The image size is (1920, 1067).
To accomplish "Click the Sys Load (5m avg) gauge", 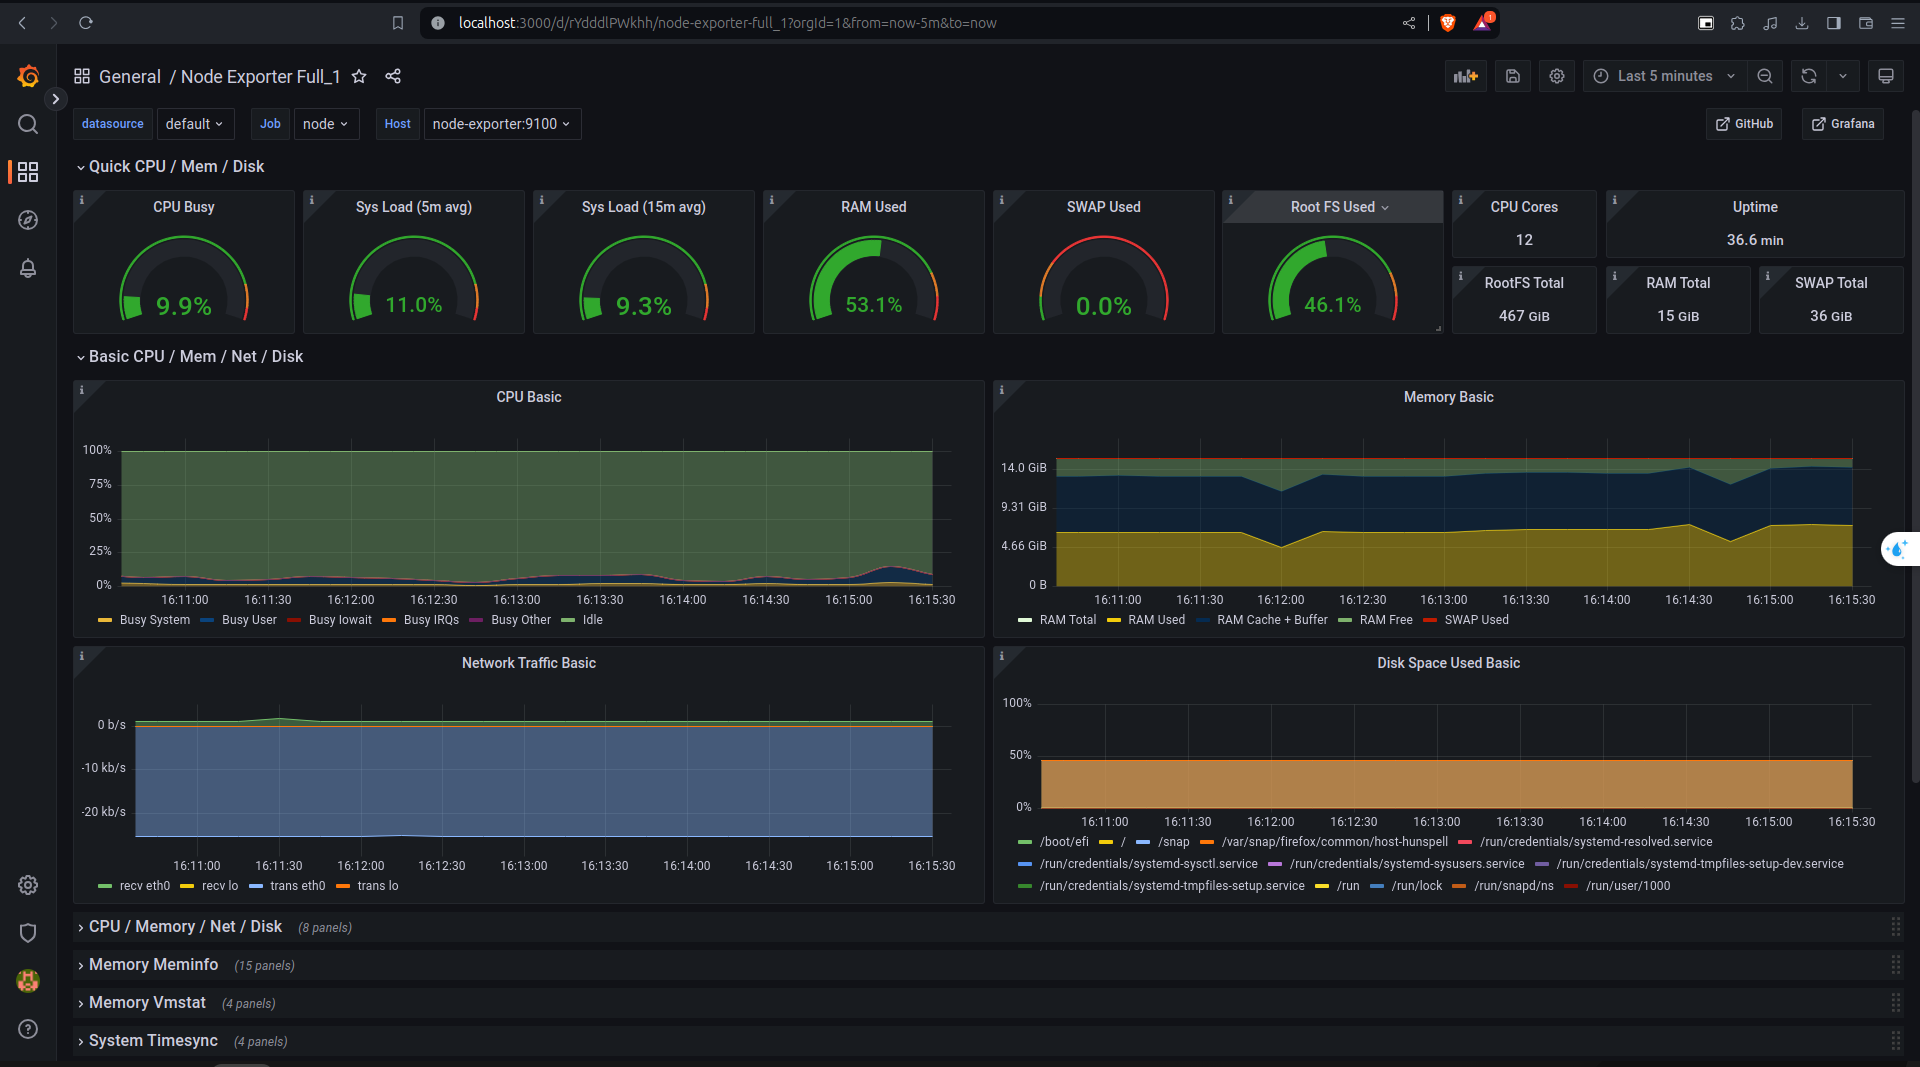I will click(x=413, y=278).
